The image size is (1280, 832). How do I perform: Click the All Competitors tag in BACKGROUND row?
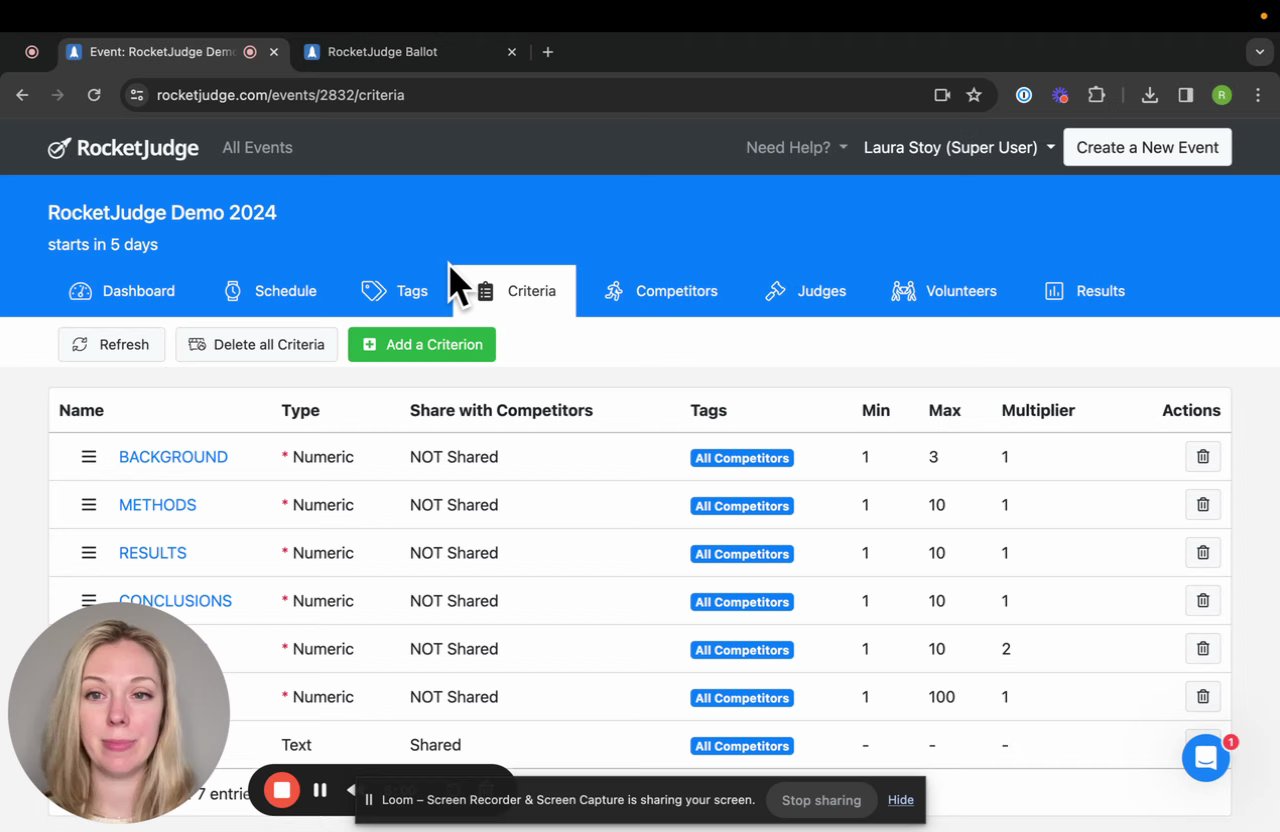coord(742,458)
